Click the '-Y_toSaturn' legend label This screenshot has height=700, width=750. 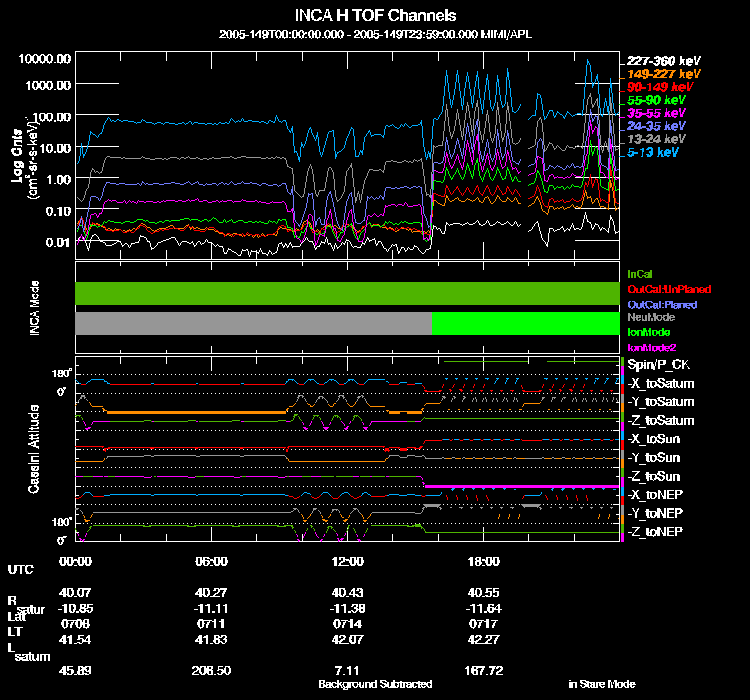pos(661,401)
